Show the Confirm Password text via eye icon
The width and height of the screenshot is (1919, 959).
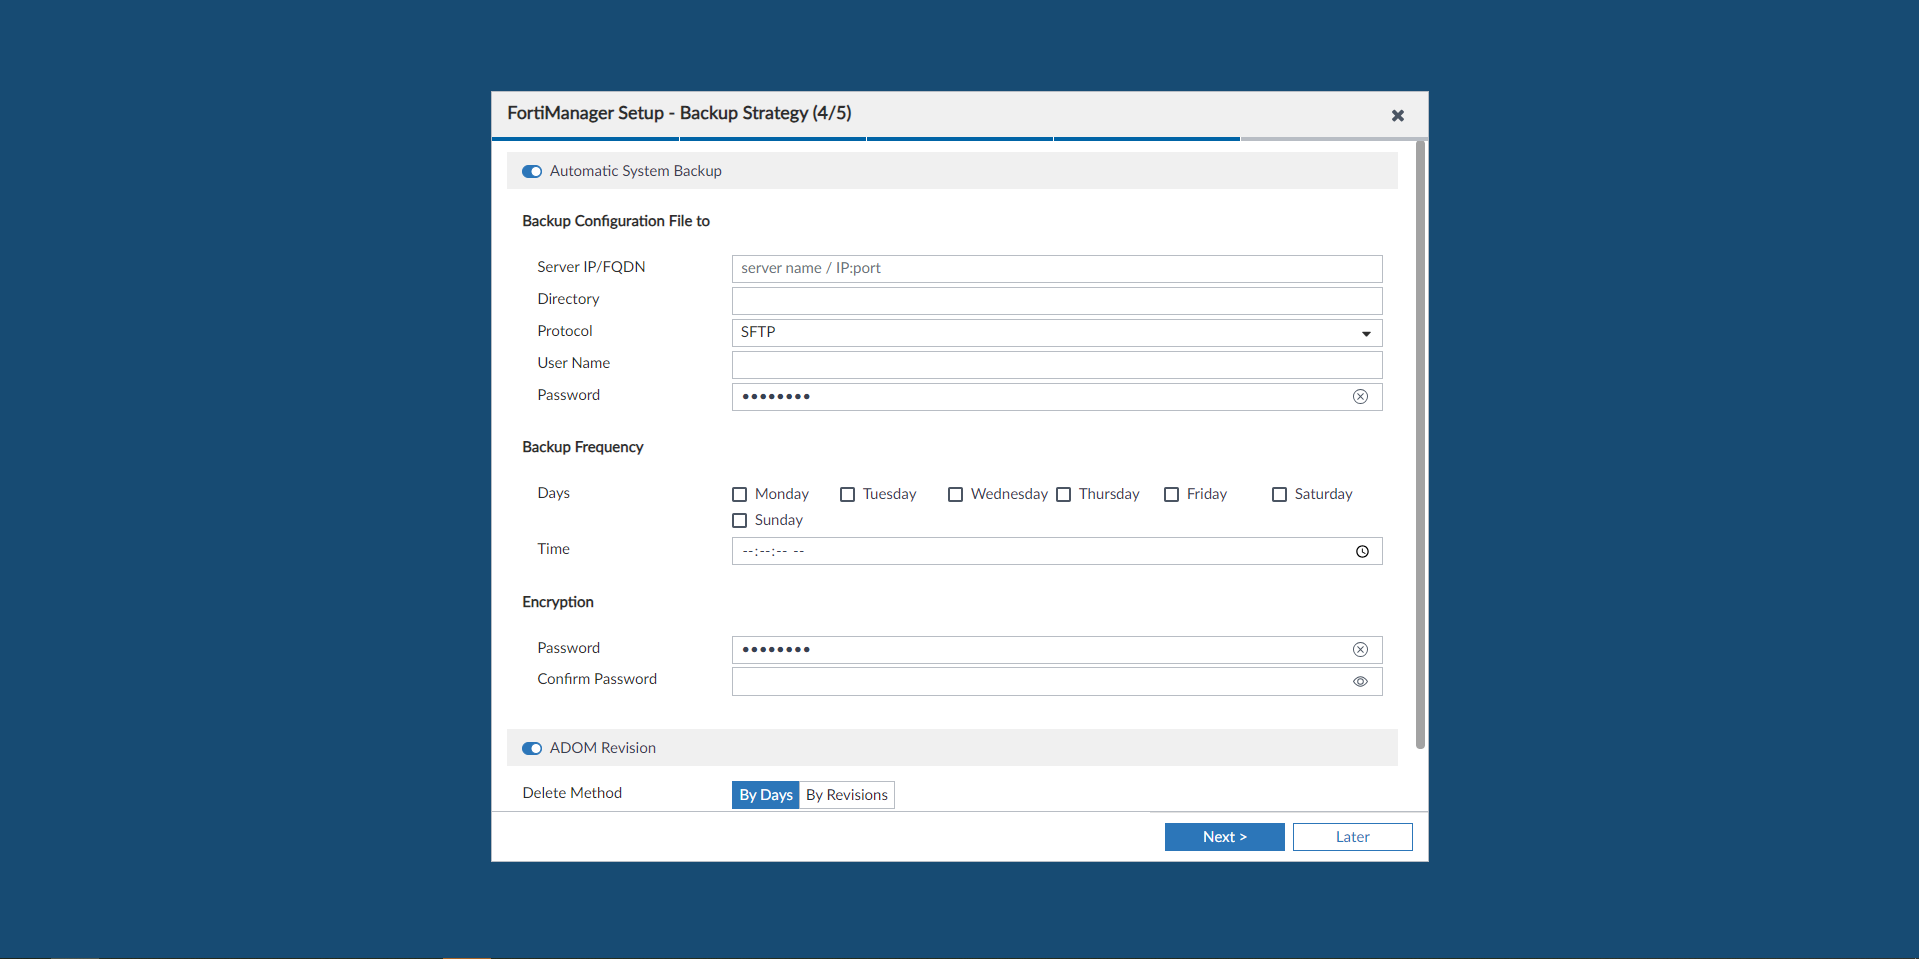coord(1360,682)
